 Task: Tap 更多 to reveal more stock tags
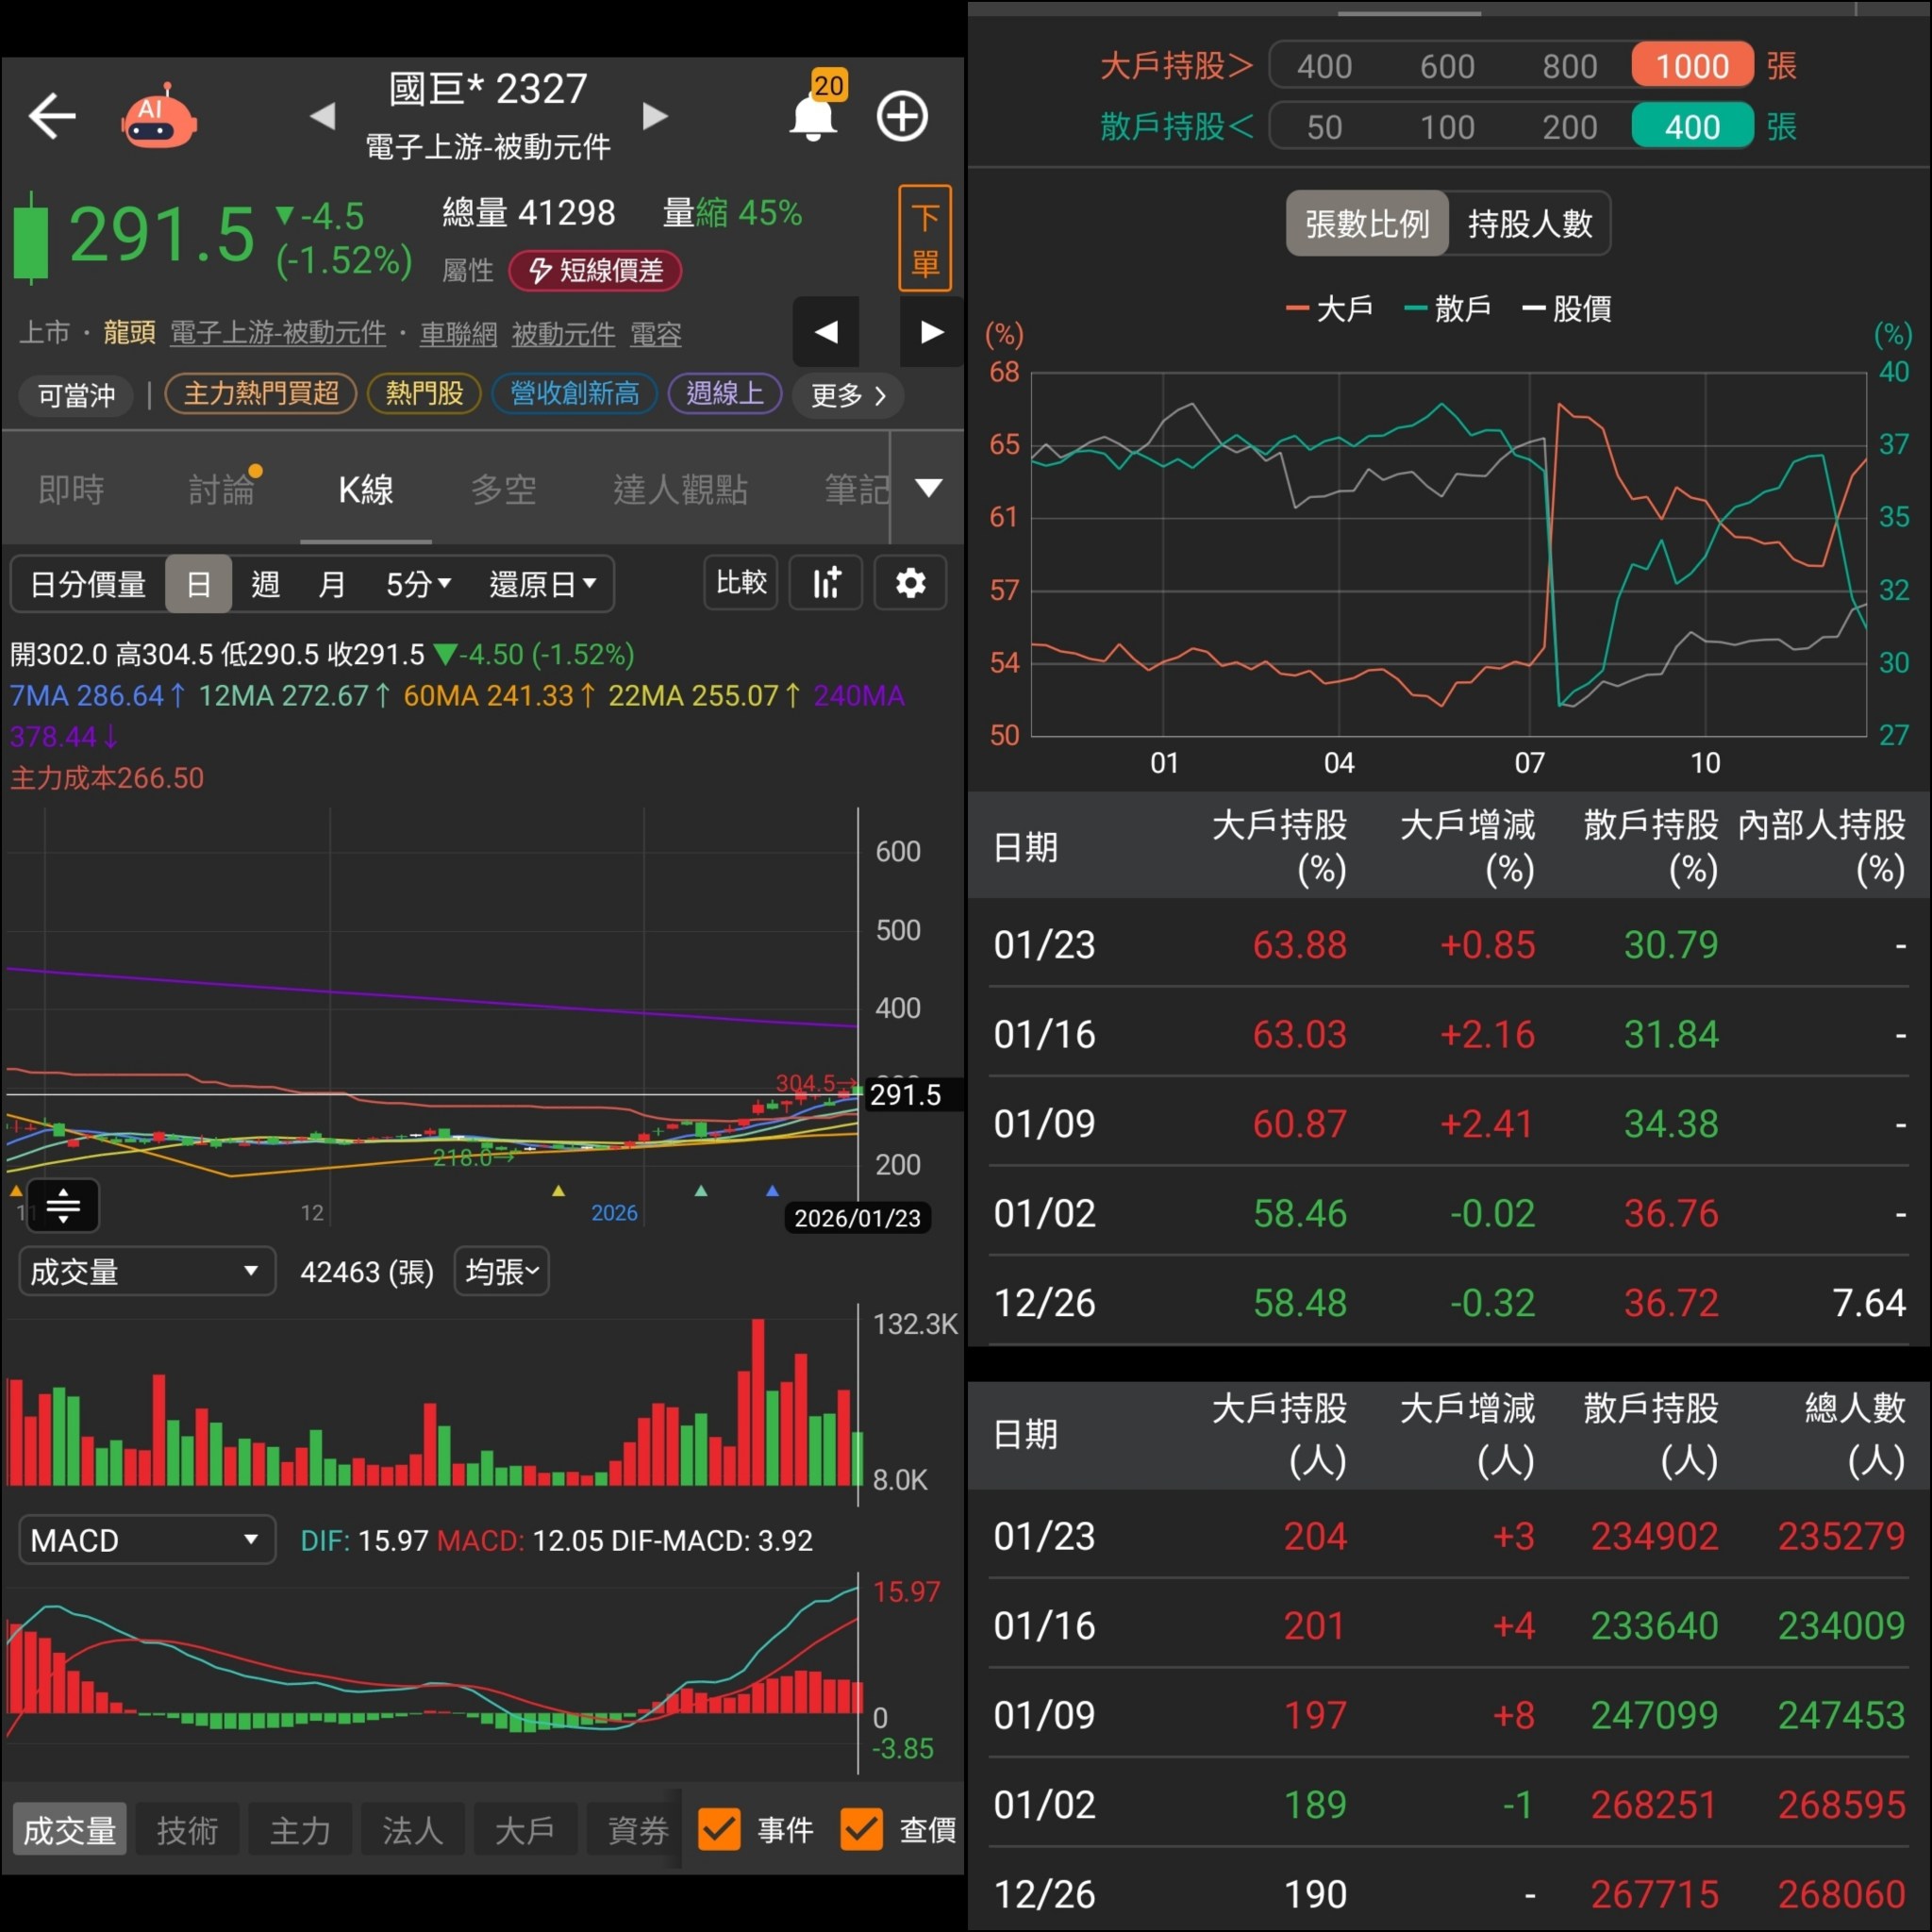[845, 395]
